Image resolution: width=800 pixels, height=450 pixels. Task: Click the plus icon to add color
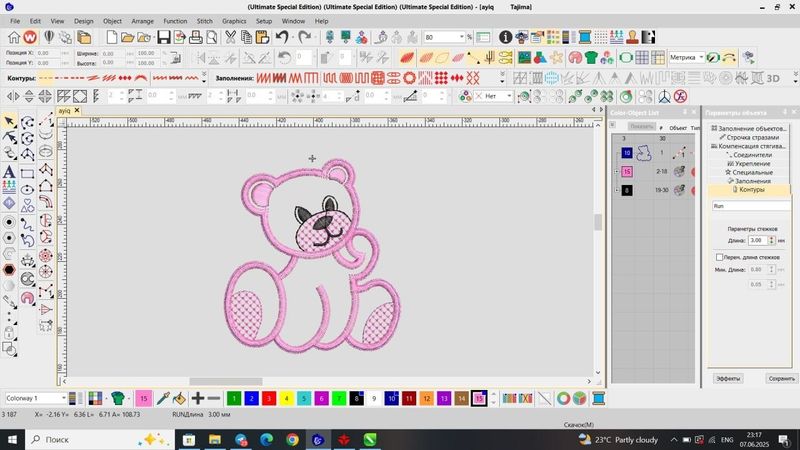coord(197,398)
